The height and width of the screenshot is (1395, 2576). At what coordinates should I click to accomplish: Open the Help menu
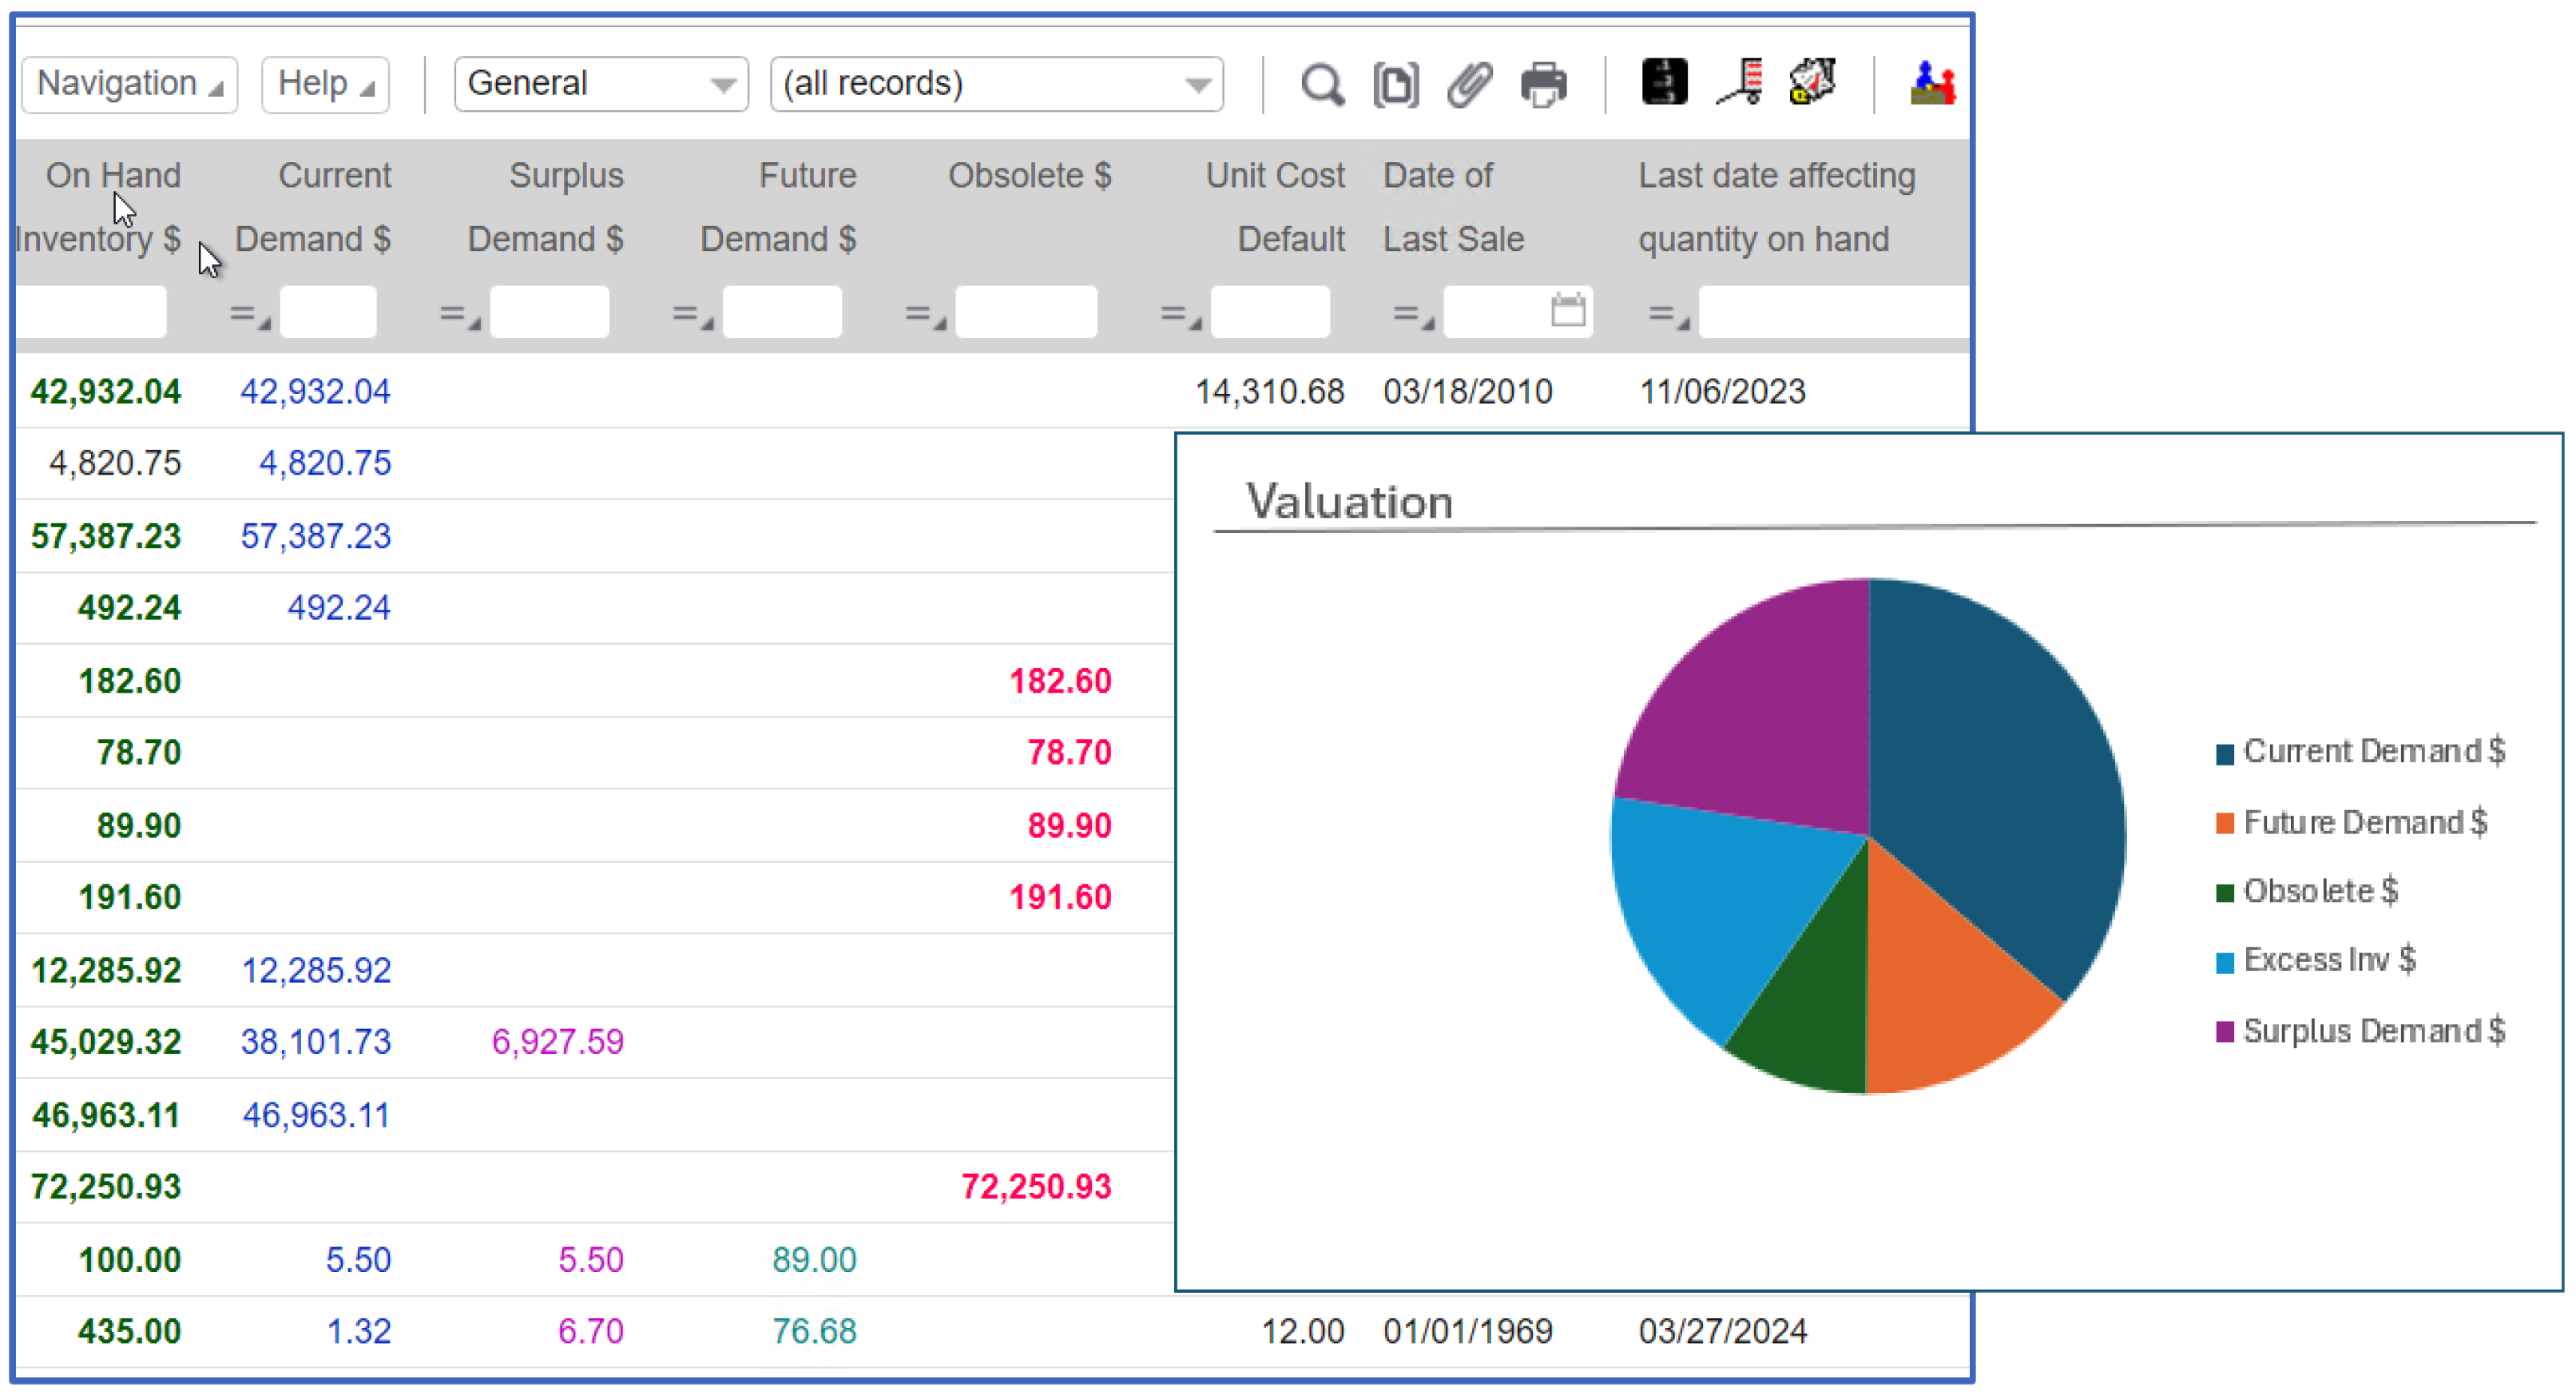pos(324,83)
